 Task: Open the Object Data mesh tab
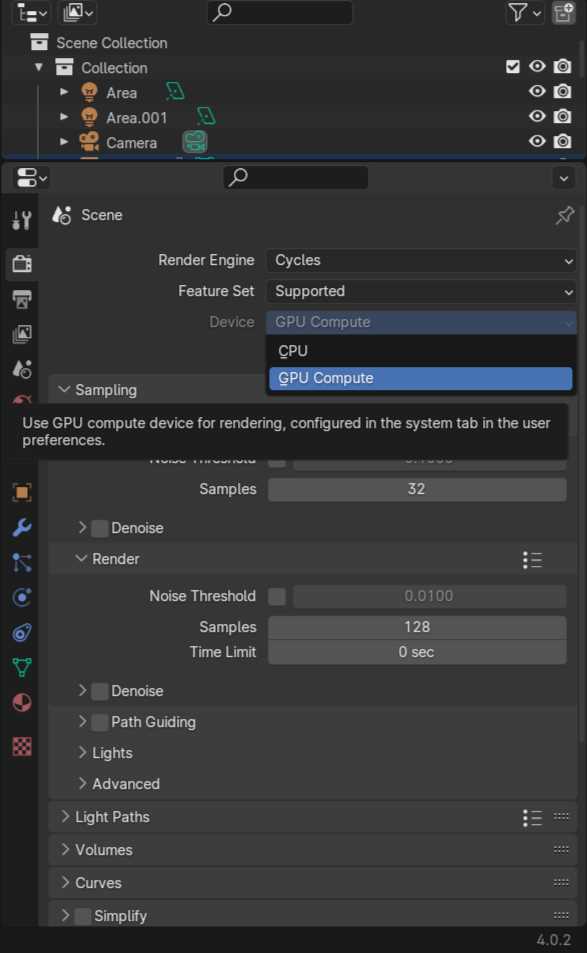point(22,668)
